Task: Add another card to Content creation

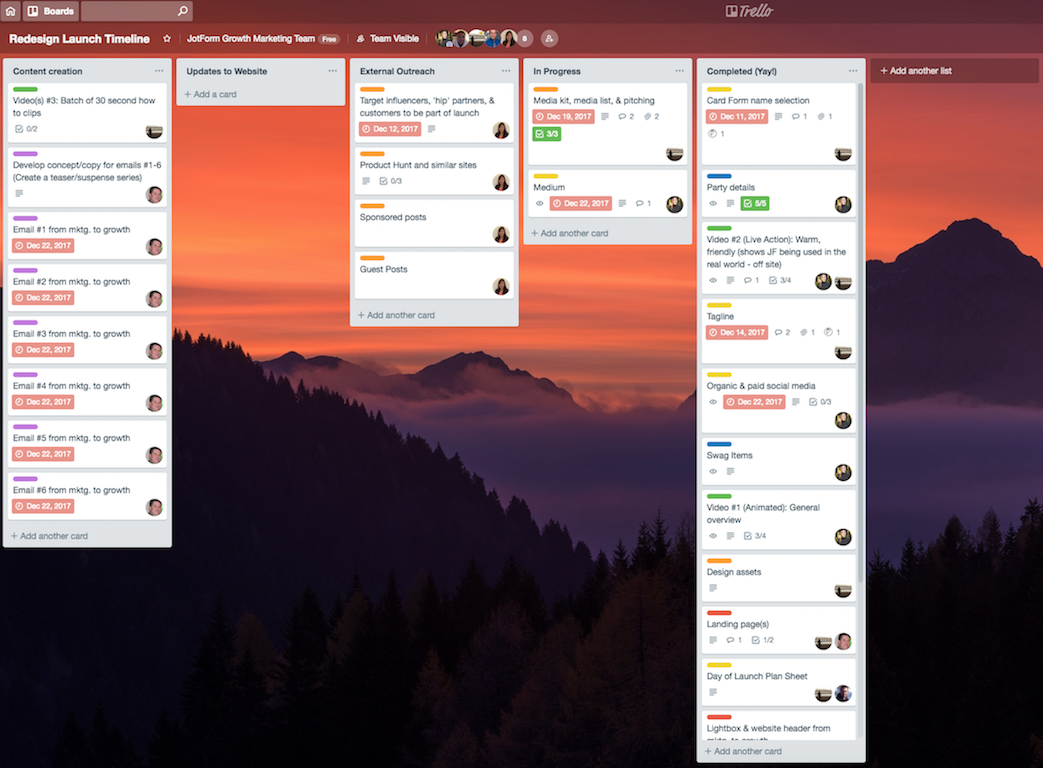Action: [x=49, y=536]
